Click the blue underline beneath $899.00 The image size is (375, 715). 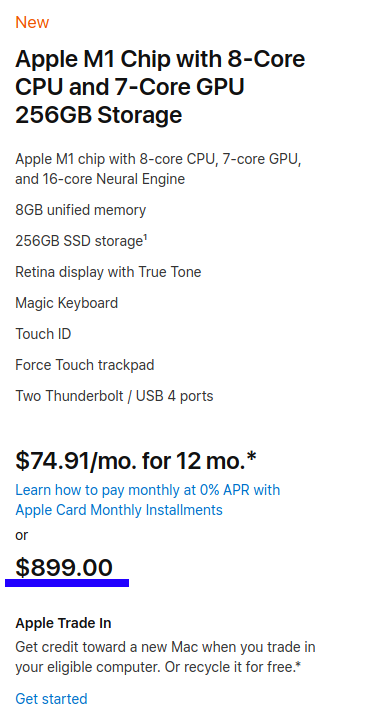click(67, 583)
